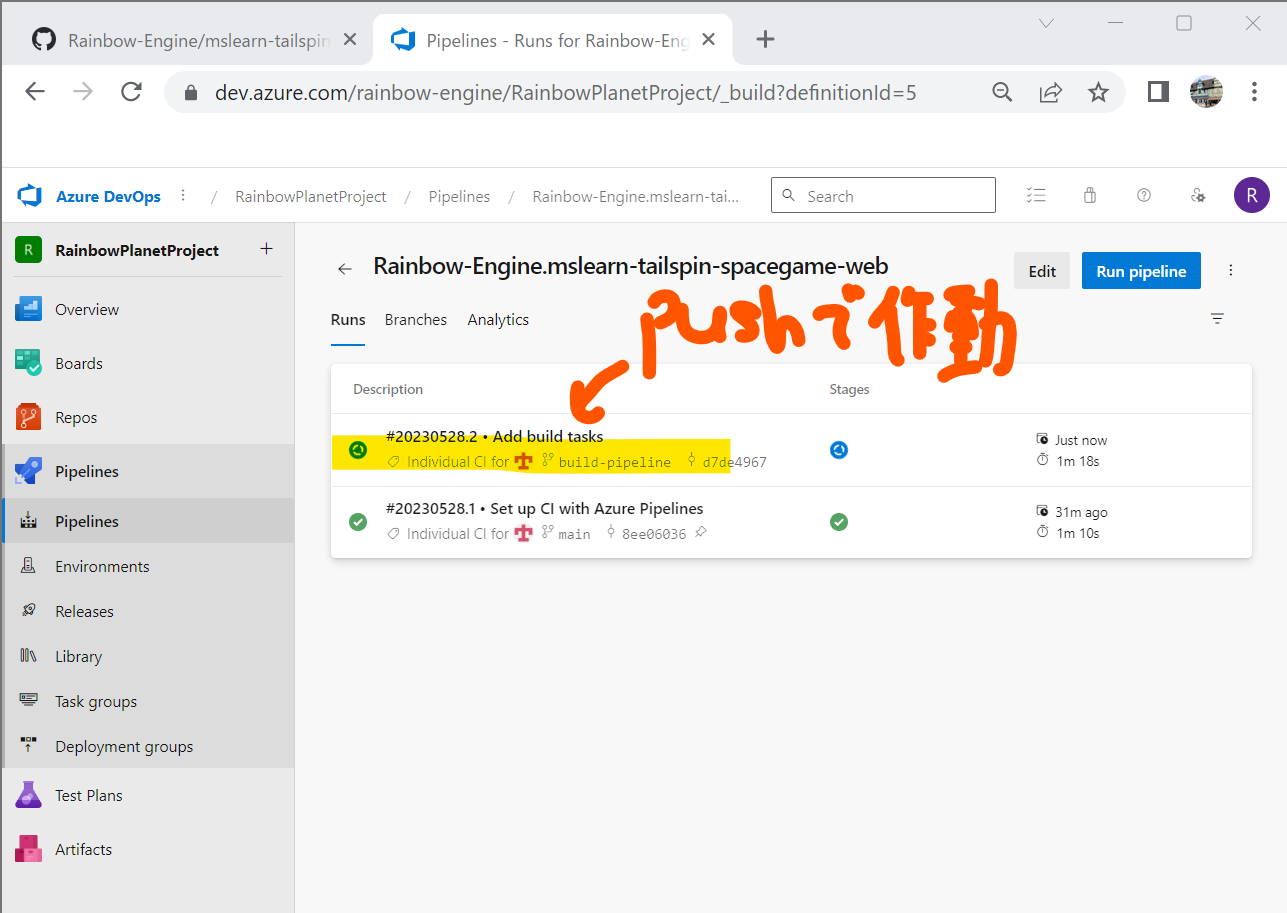The height and width of the screenshot is (913, 1287).
Task: Open the Chrome three-dot menu
Action: click(1254, 93)
